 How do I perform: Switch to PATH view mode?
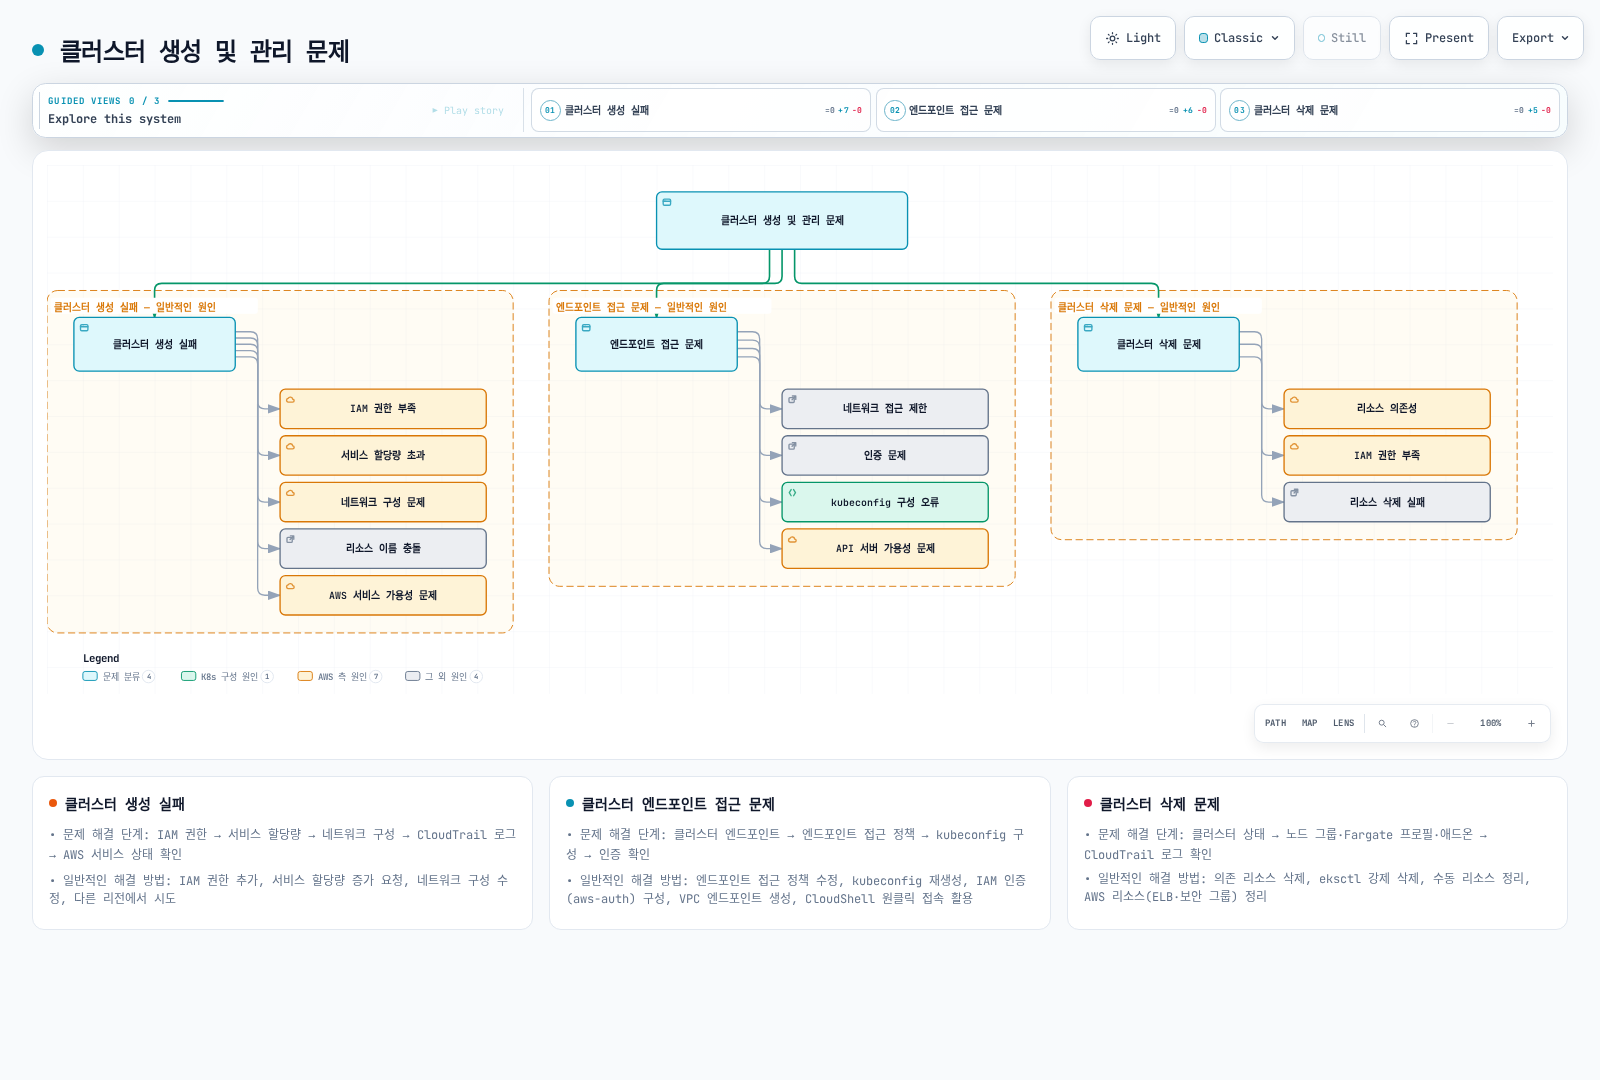point(1275,723)
